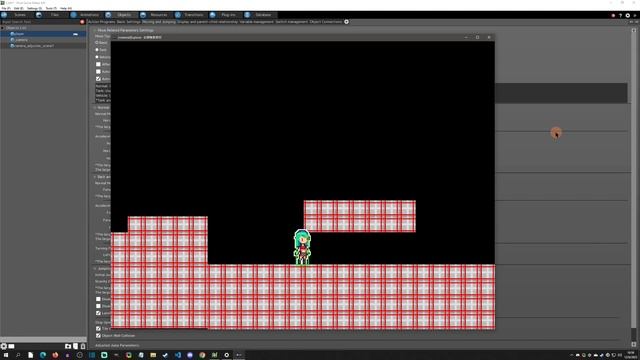Screen dimensions: 640x360
Task: Open the Transitions tab
Action: coord(193,15)
